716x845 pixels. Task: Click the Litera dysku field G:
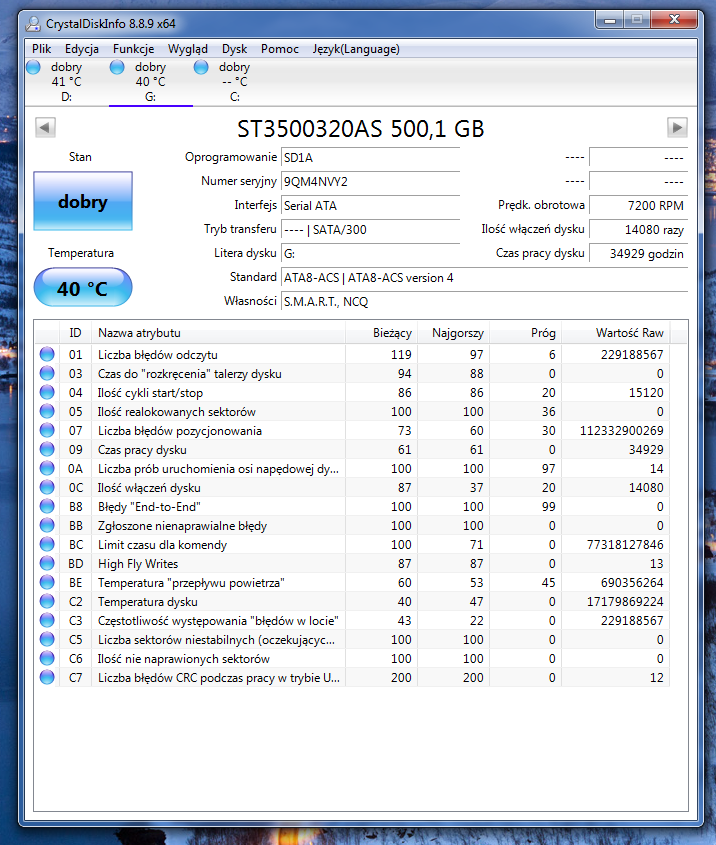(x=370, y=253)
